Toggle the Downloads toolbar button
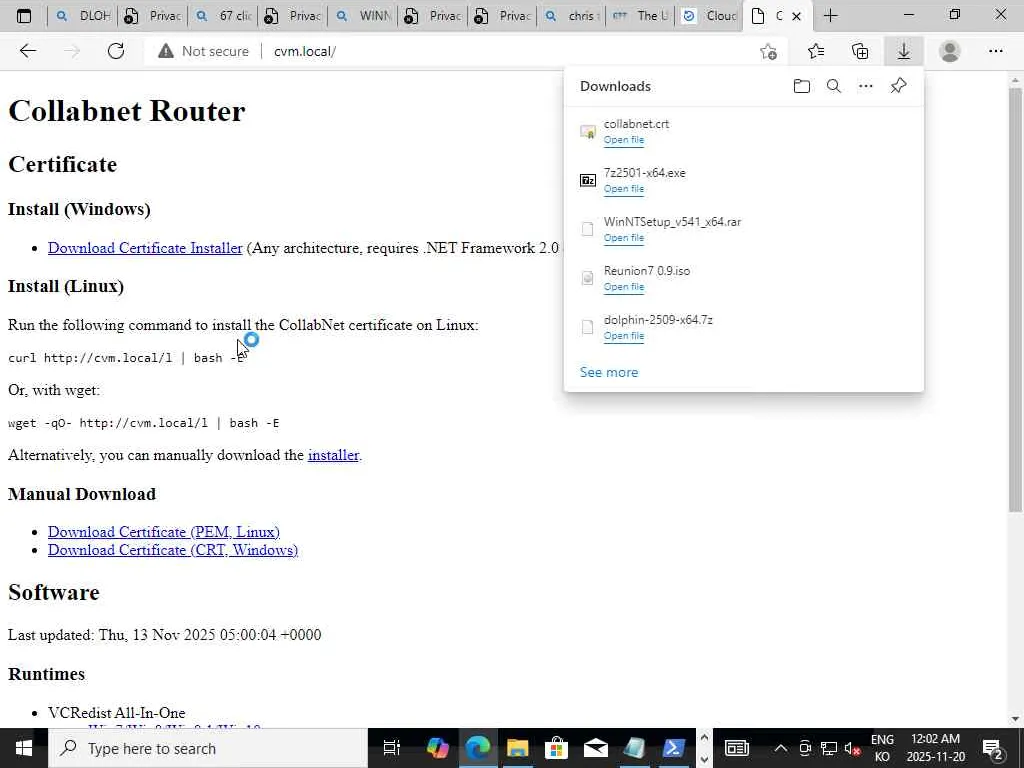Image resolution: width=1024 pixels, height=768 pixels. coord(904,51)
